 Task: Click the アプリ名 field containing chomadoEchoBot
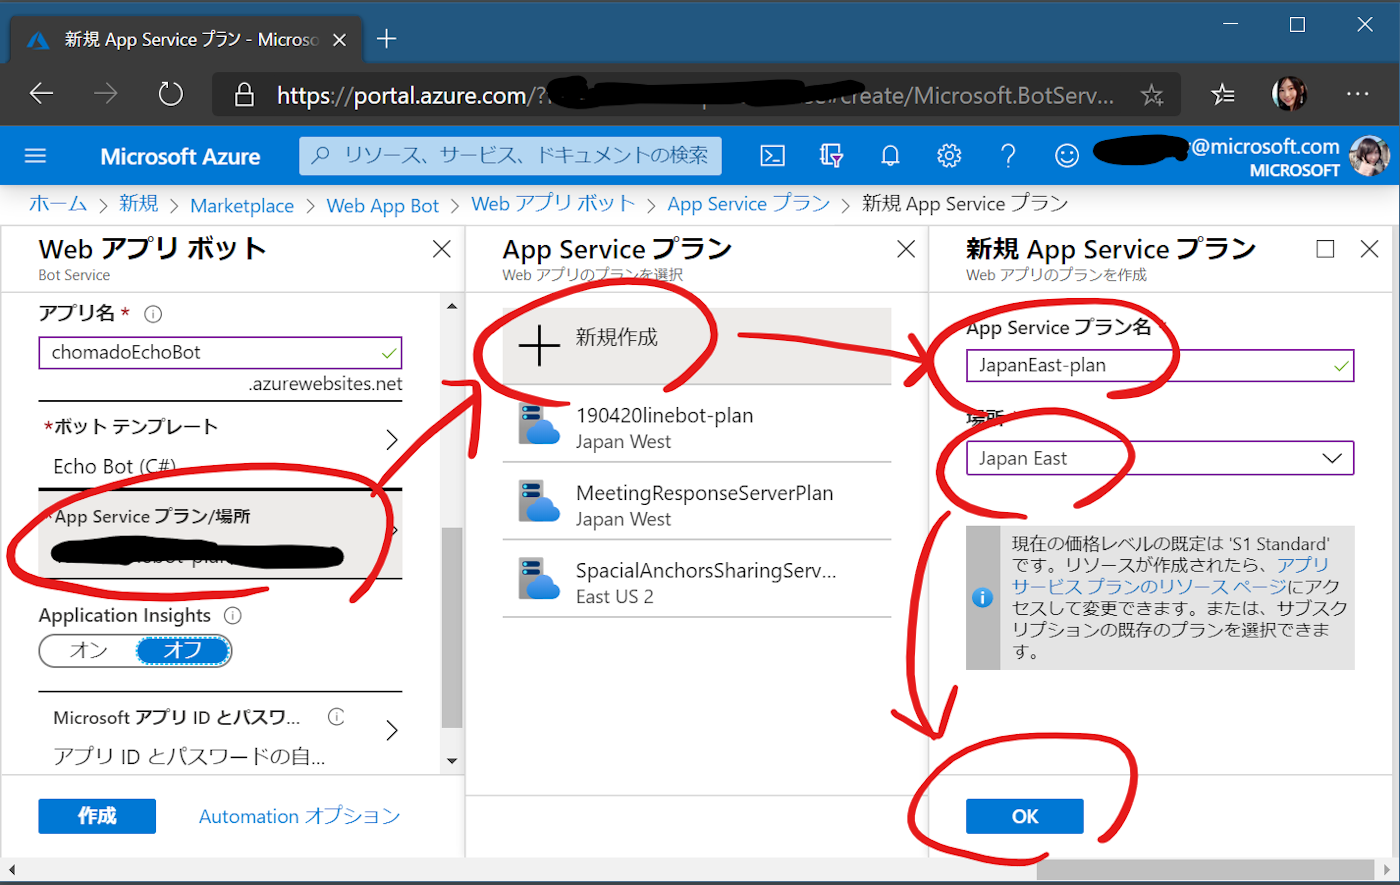220,352
